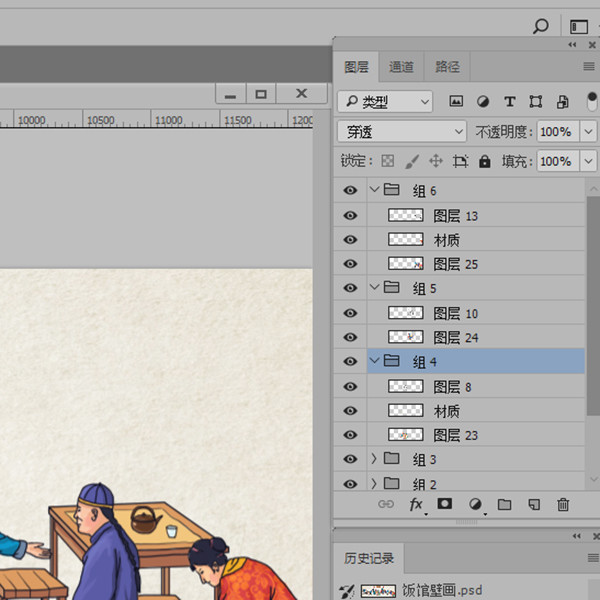Switch to the 通道 tab
The image size is (600, 600).
[x=401, y=67]
